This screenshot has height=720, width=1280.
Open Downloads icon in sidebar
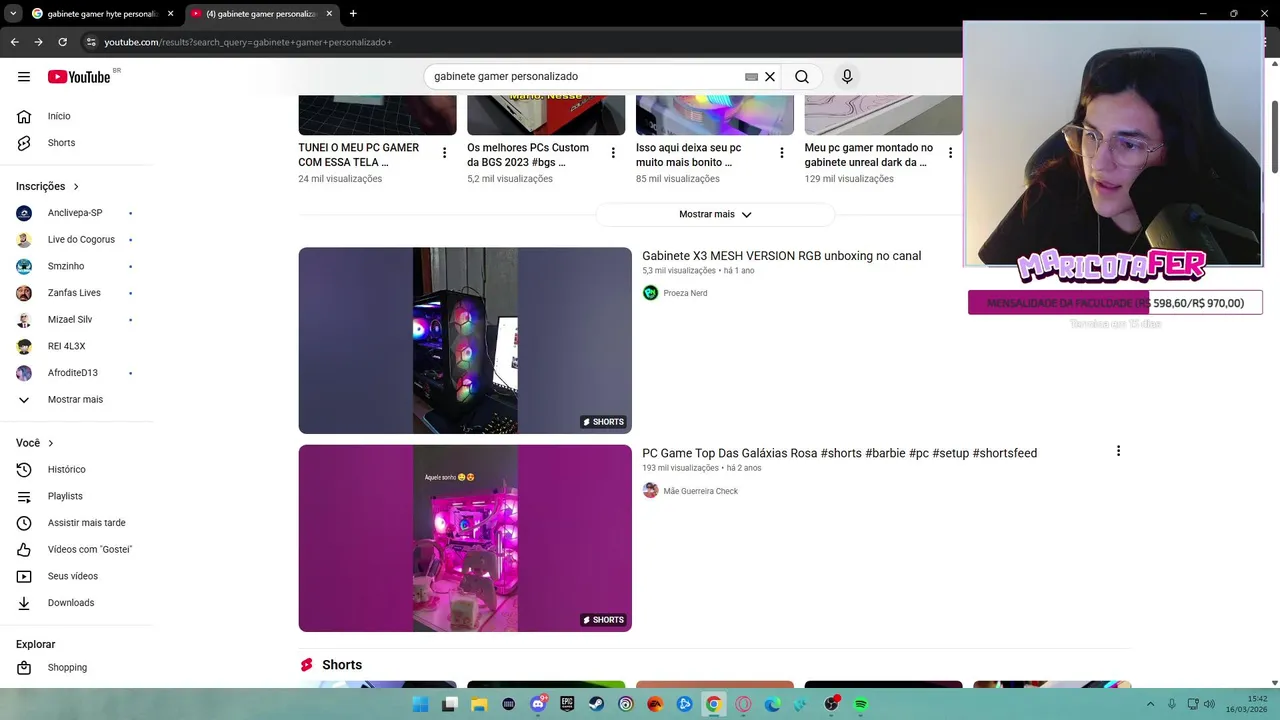(x=24, y=603)
